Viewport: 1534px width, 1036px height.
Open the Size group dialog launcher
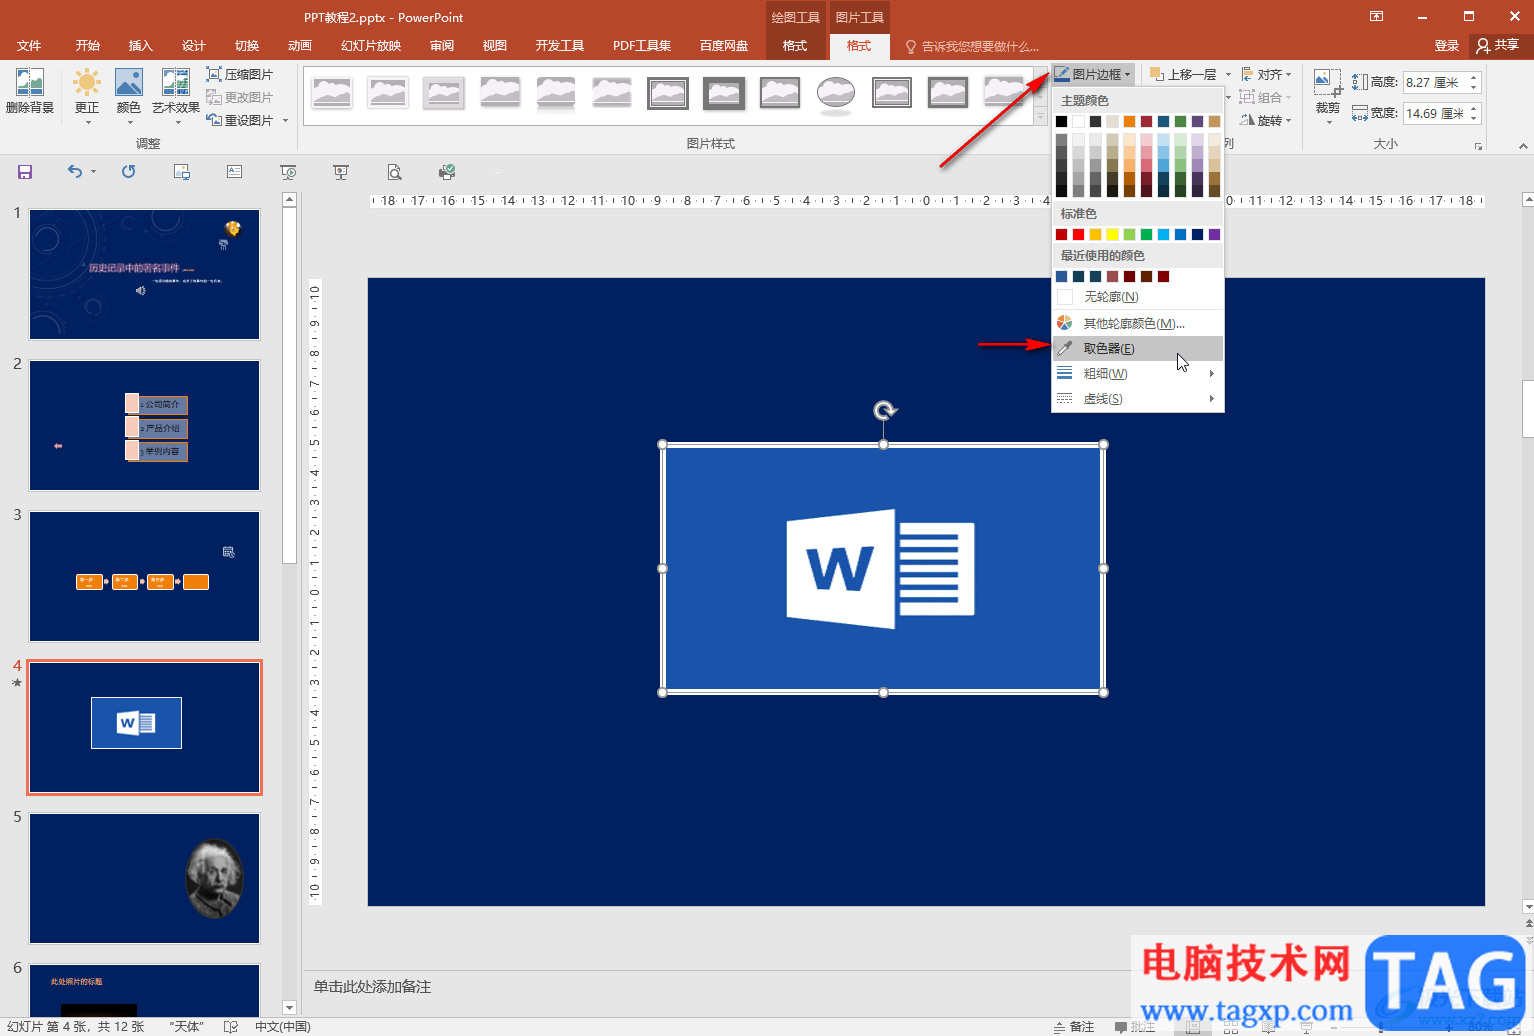pyautogui.click(x=1478, y=146)
